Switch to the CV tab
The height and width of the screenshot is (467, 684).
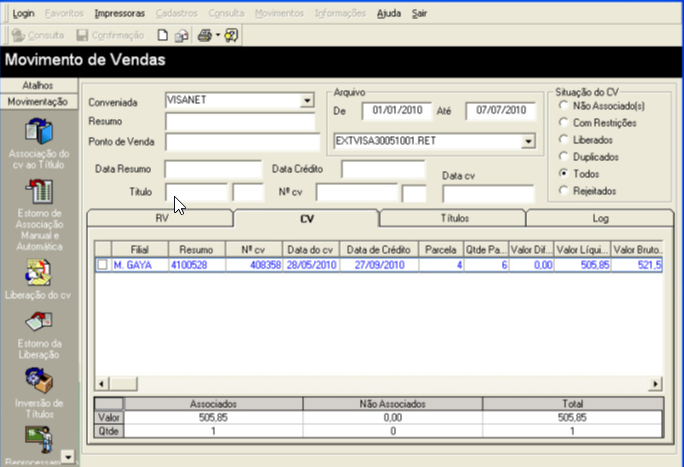[307, 218]
